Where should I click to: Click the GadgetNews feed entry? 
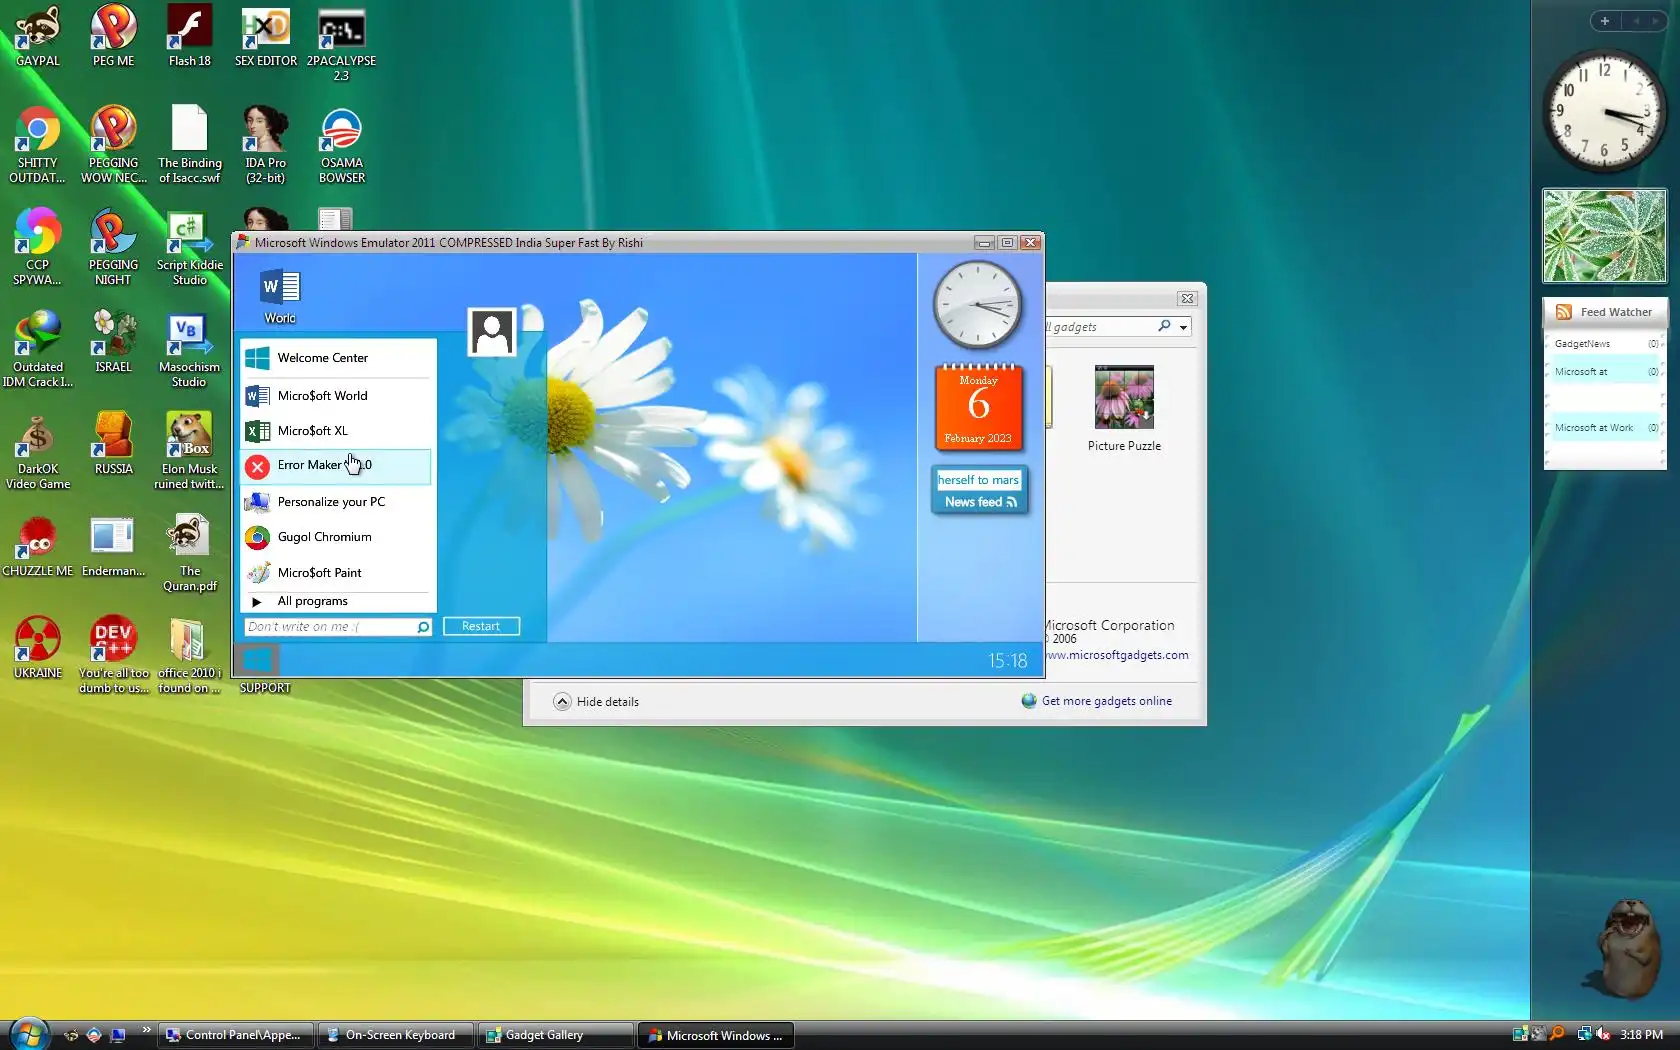coord(1605,344)
